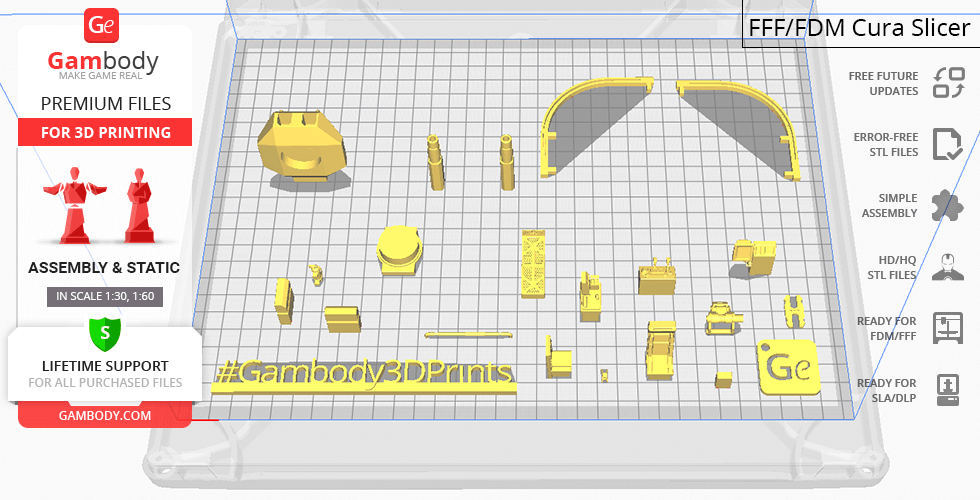Click the LIFETIME SUPPORT text
This screenshot has height=500, width=980.
[x=105, y=366]
